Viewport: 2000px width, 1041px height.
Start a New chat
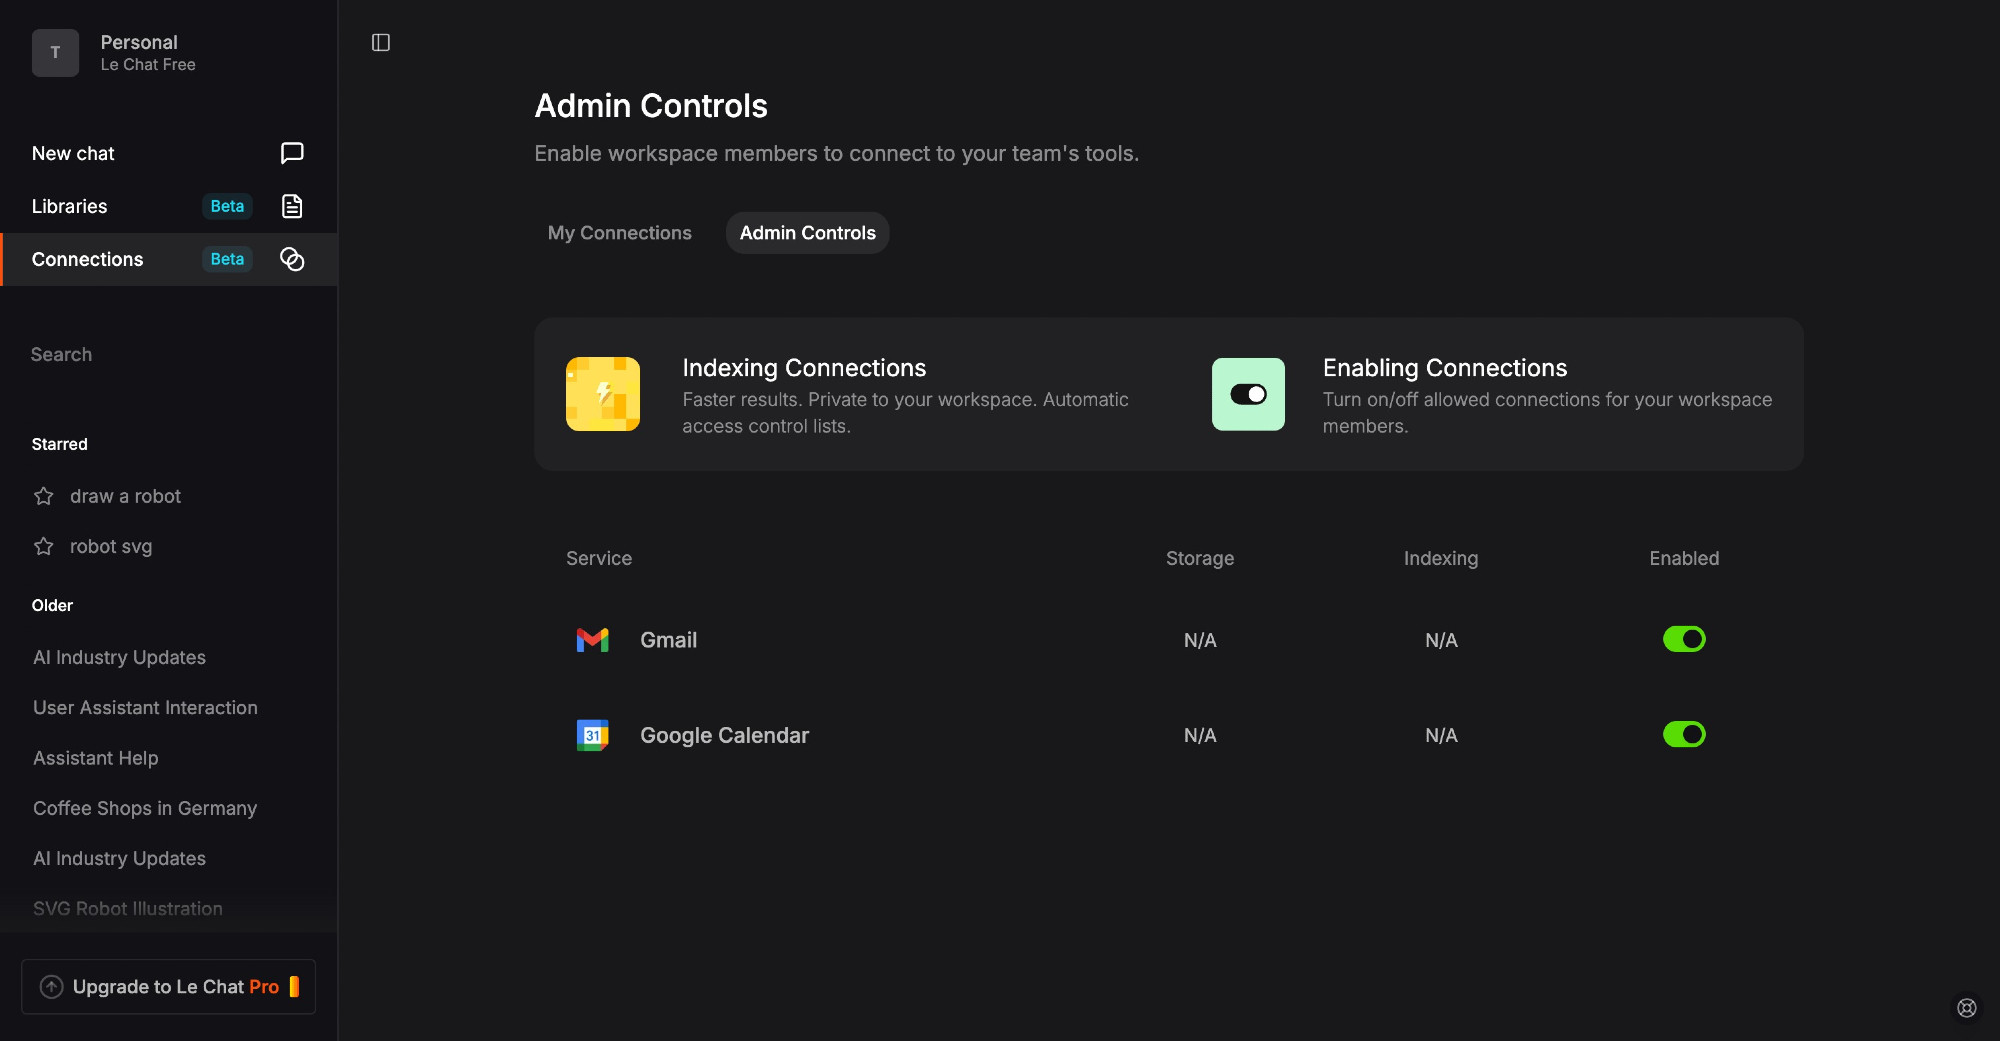168,153
